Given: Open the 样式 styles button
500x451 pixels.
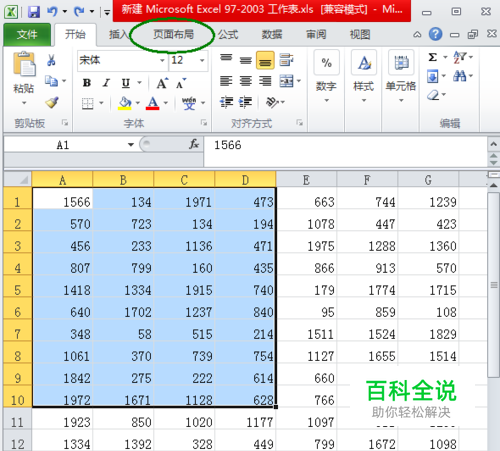Looking at the screenshot, I should click(x=364, y=76).
